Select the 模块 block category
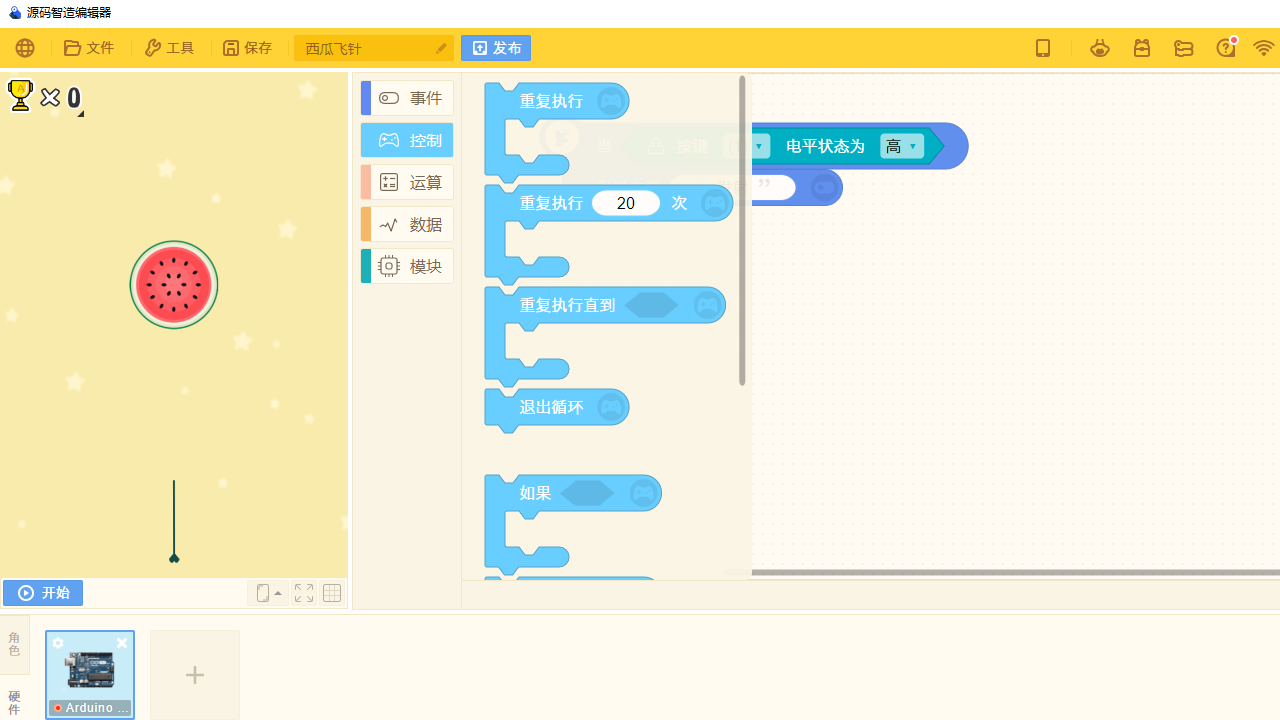 [x=407, y=265]
